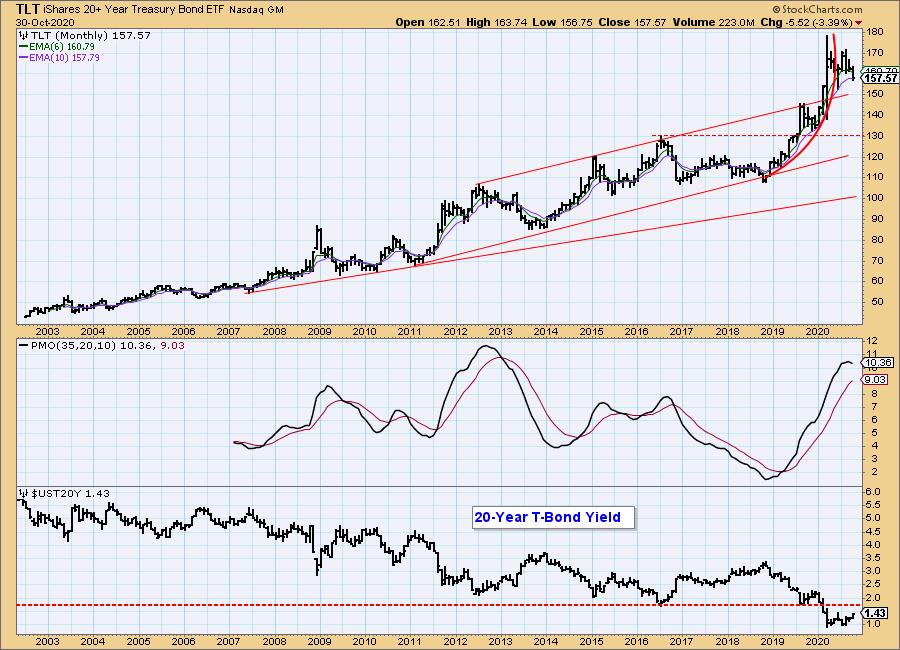Select the Volume 223.0M value
The image size is (900, 650).
713,22
